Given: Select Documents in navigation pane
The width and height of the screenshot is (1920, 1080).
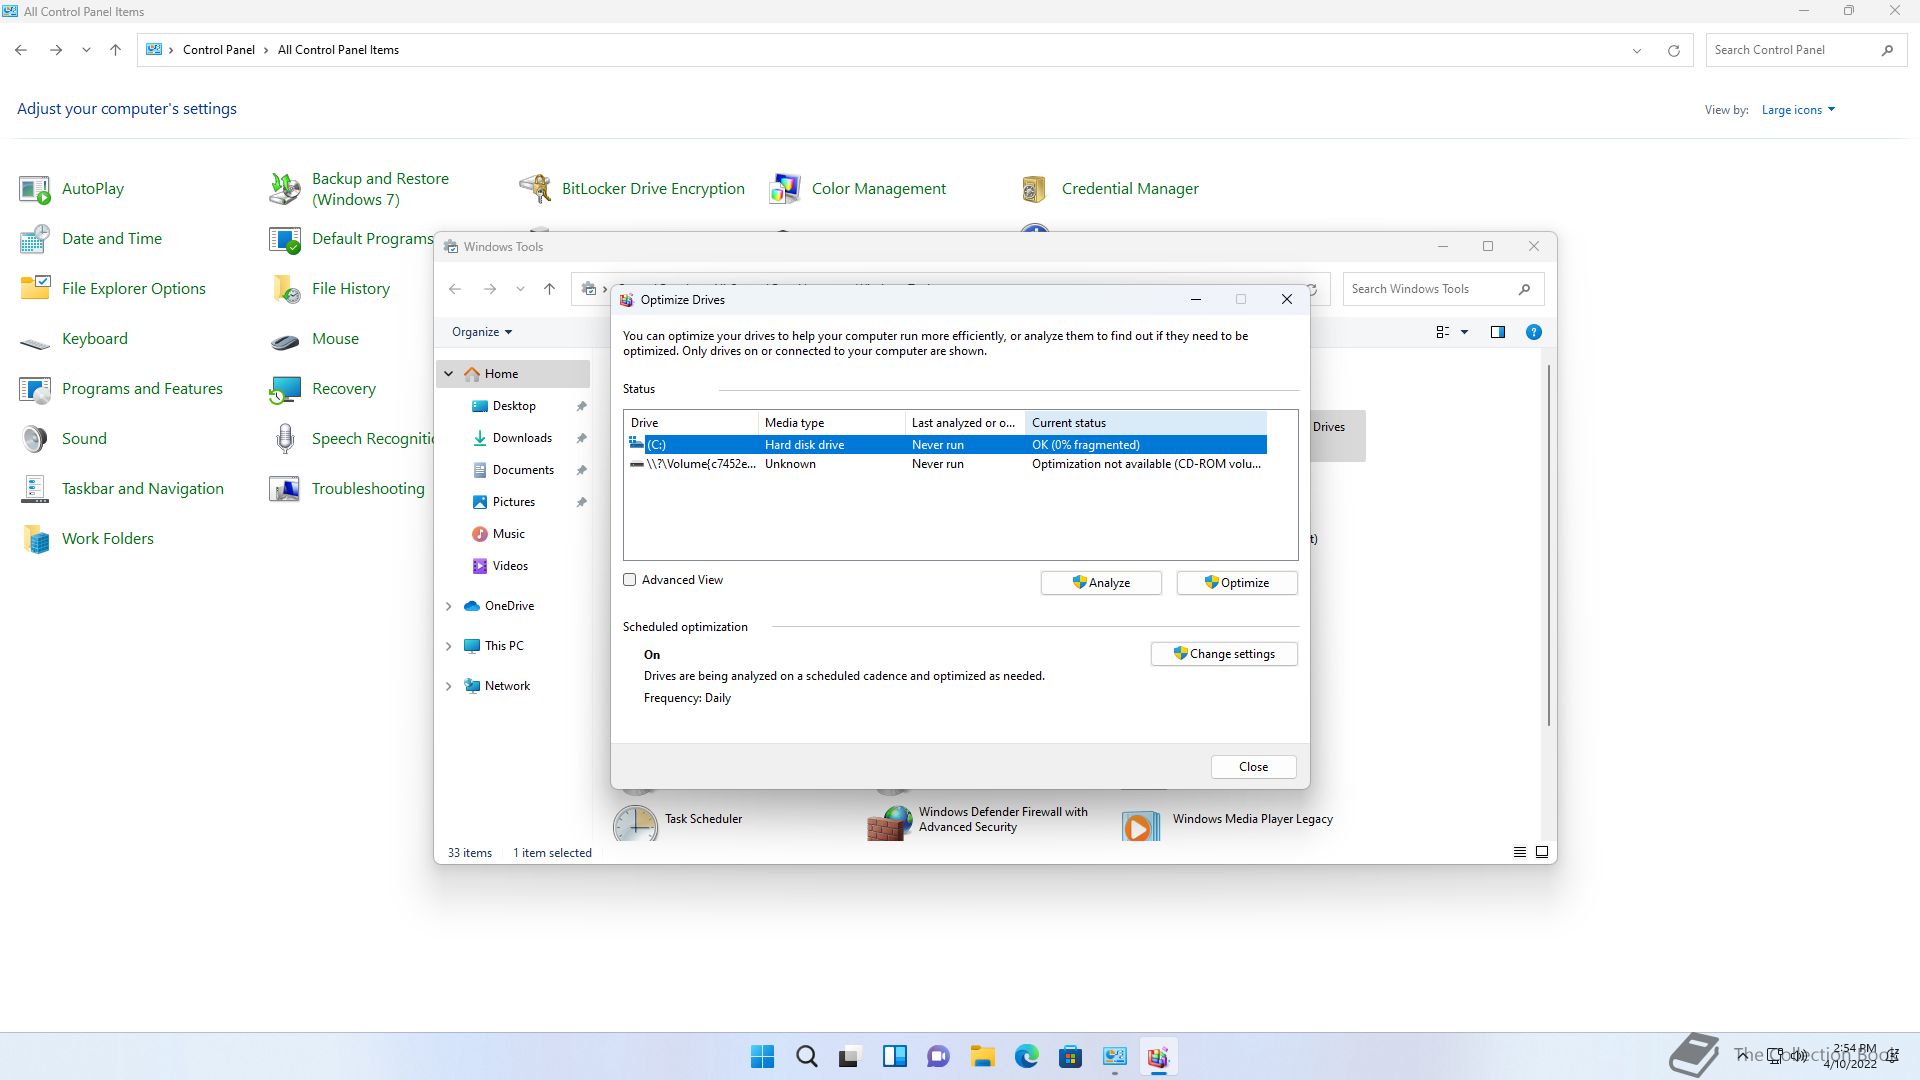Looking at the screenshot, I should tap(523, 470).
